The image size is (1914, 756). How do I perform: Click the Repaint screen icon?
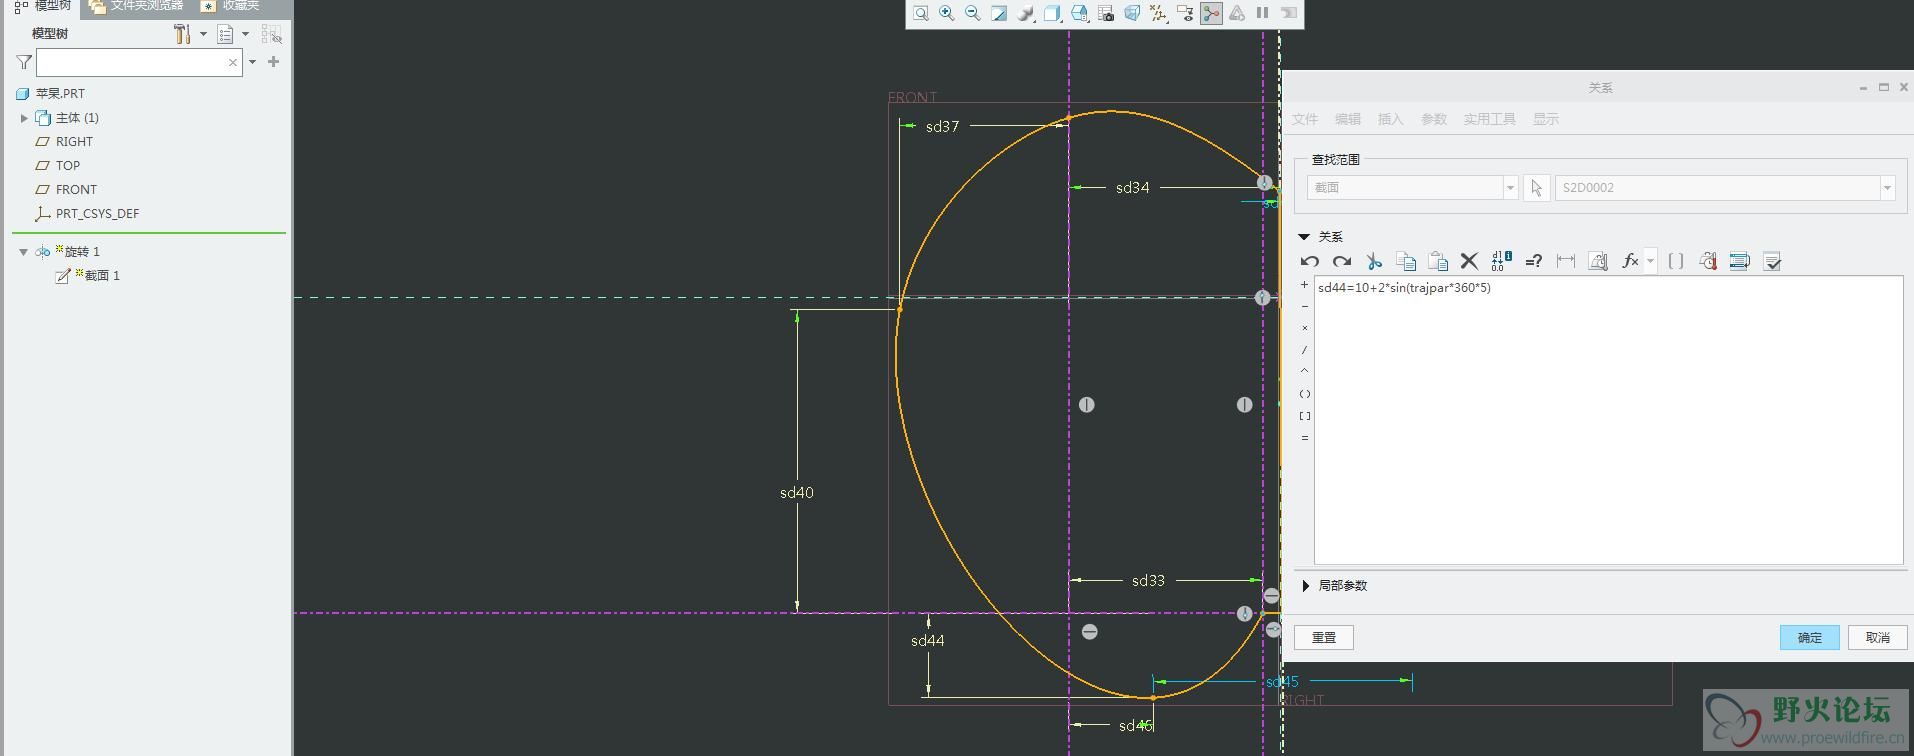point(999,13)
